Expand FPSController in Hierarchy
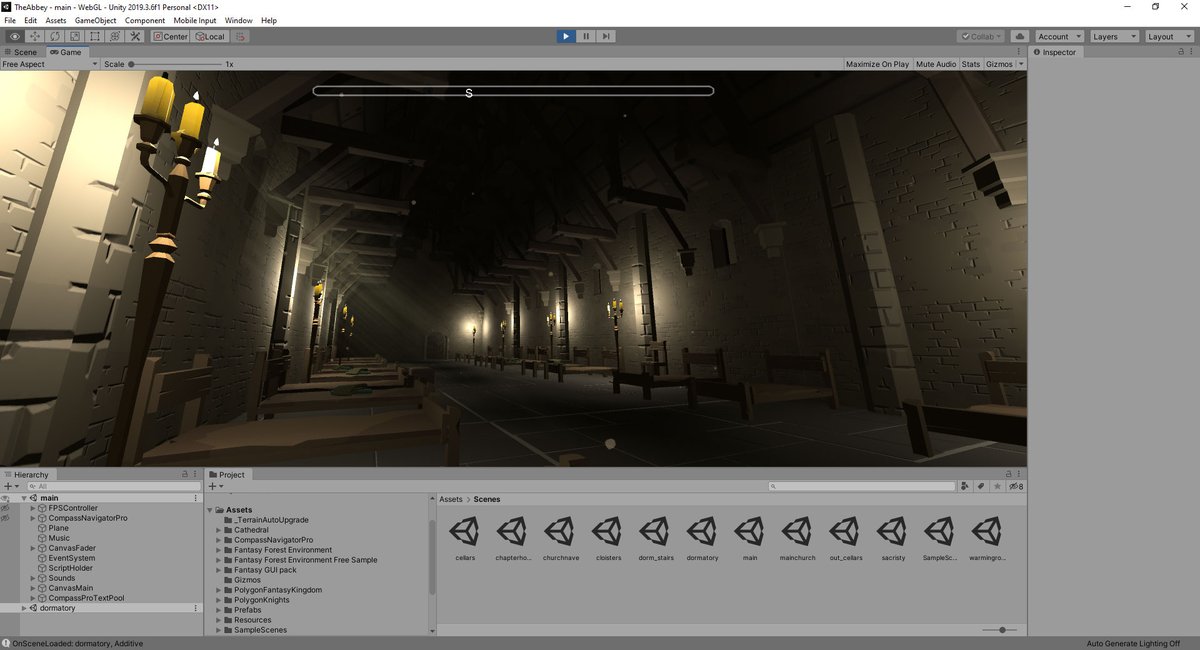 tap(33, 508)
